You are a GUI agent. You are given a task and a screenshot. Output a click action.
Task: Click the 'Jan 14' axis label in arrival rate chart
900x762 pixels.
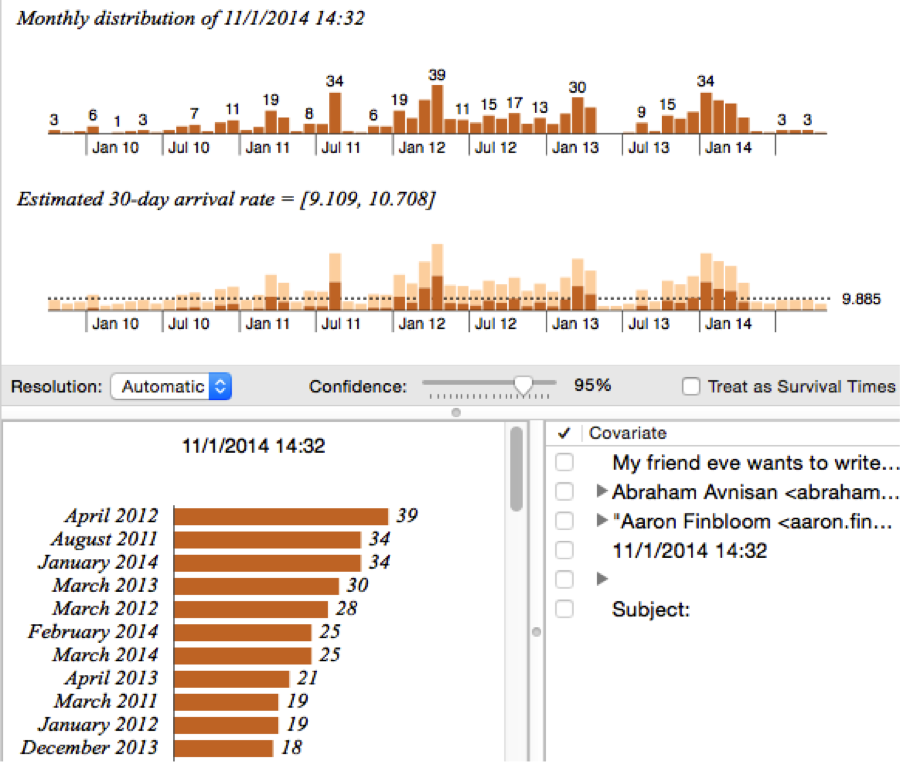728,324
